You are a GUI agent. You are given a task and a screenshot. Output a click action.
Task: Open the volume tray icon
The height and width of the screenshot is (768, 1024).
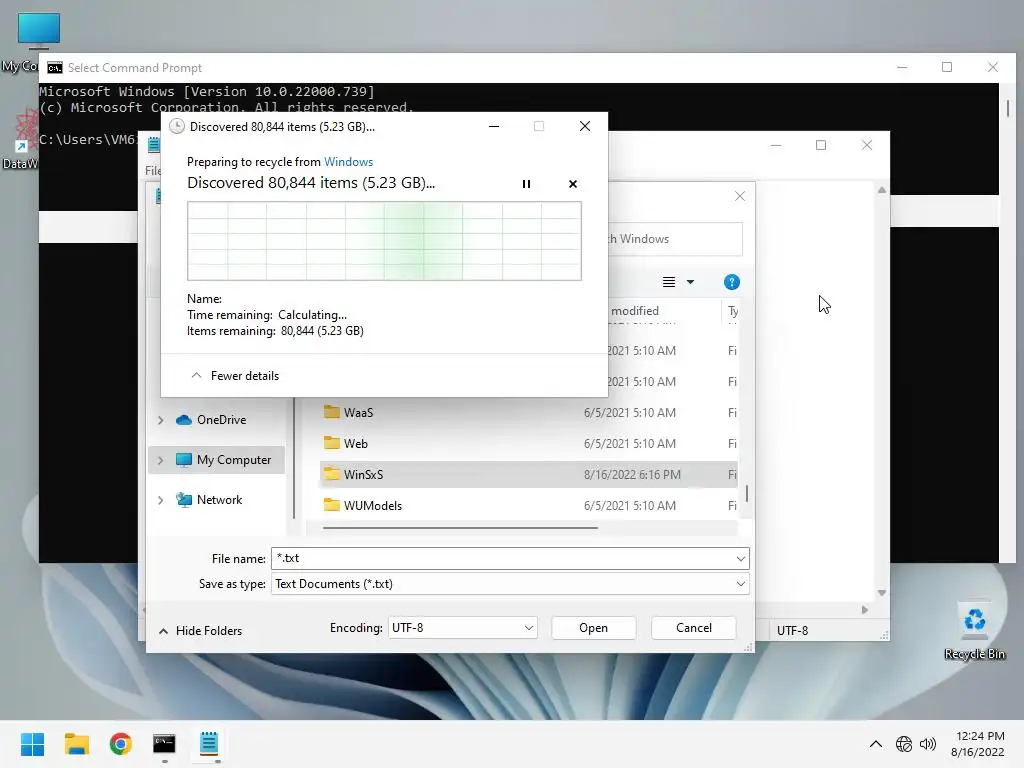click(927, 744)
